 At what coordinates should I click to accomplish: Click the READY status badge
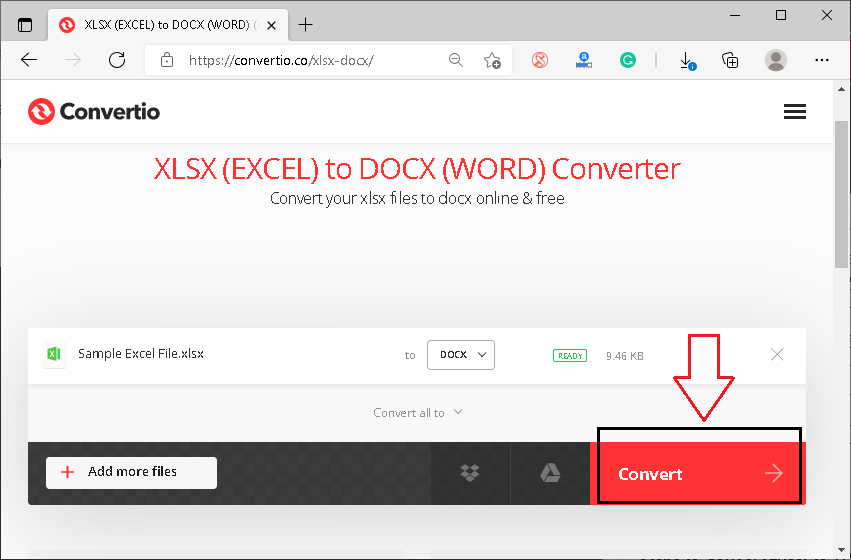[x=570, y=356]
